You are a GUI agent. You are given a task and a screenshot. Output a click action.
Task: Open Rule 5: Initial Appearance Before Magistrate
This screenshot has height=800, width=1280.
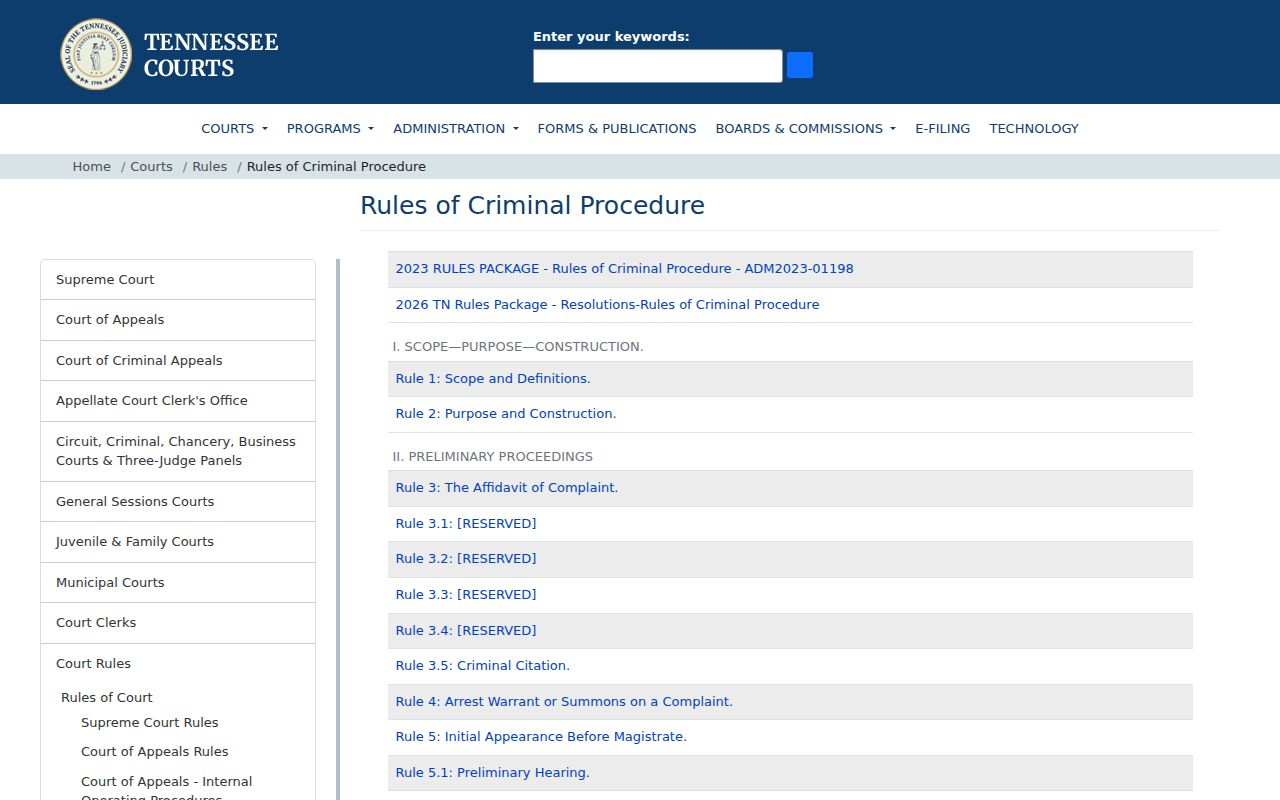(x=541, y=737)
